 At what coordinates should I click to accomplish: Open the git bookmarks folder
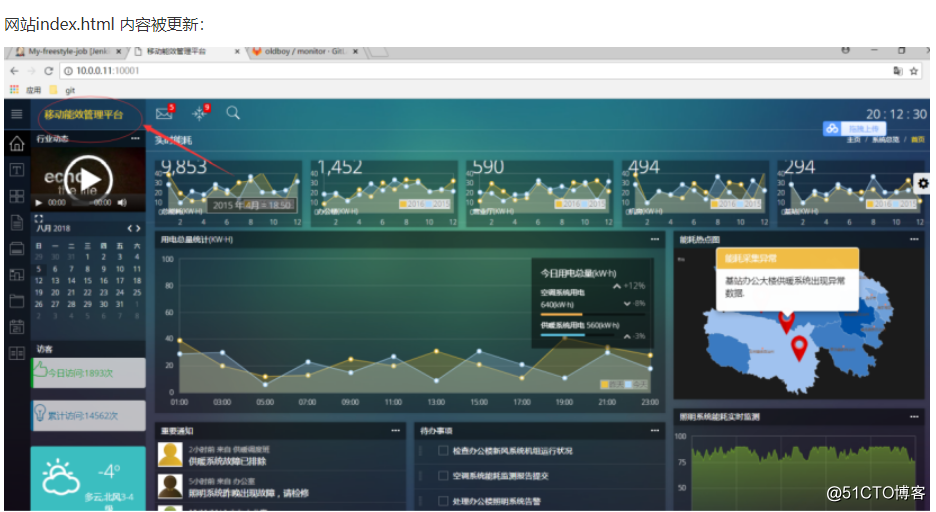pyautogui.click(x=63, y=90)
